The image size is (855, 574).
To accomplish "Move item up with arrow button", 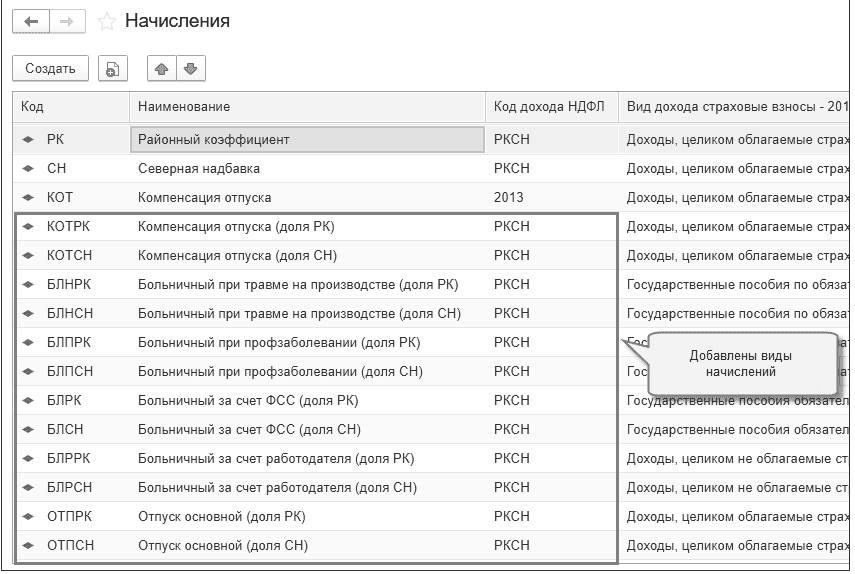I will (x=160, y=69).
